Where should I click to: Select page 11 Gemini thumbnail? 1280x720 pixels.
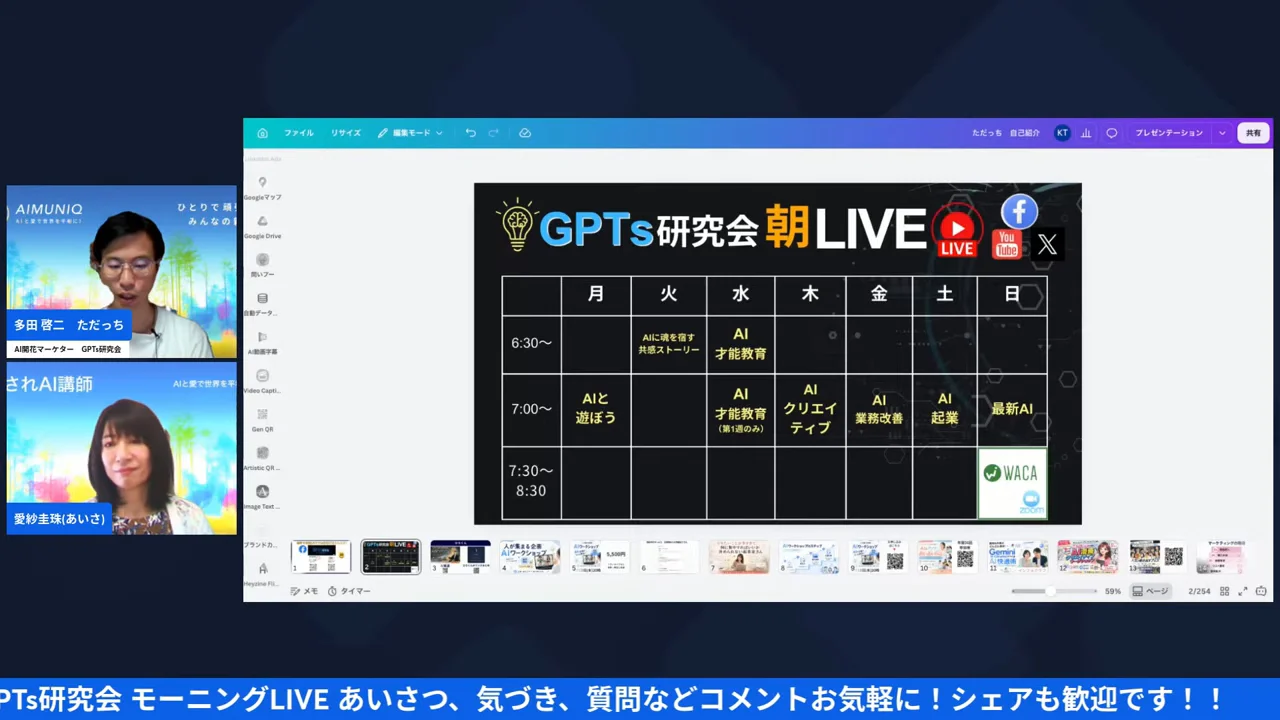click(1019, 556)
